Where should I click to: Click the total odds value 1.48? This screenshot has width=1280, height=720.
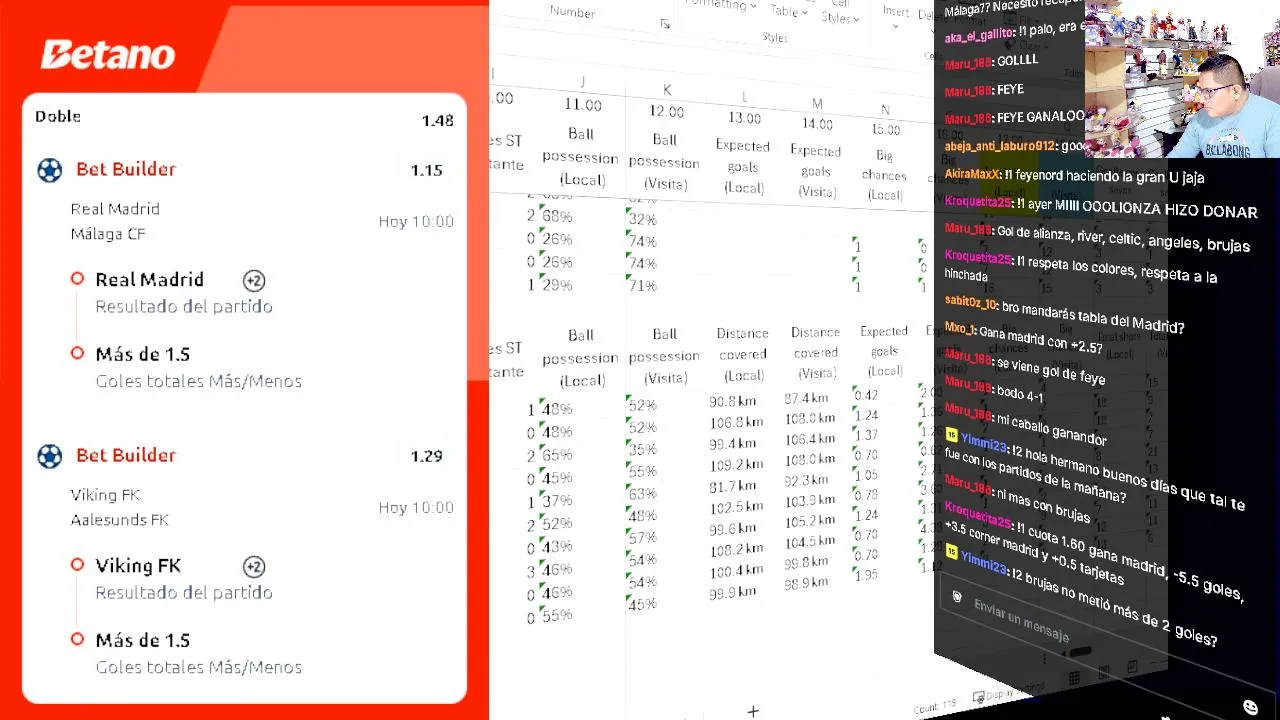click(437, 121)
